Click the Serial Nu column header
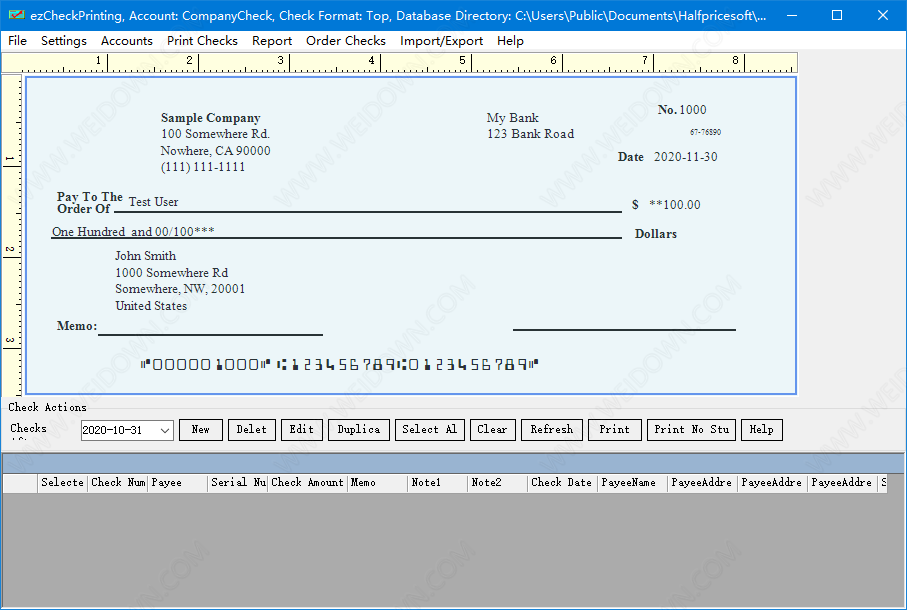907x610 pixels. click(x=238, y=483)
